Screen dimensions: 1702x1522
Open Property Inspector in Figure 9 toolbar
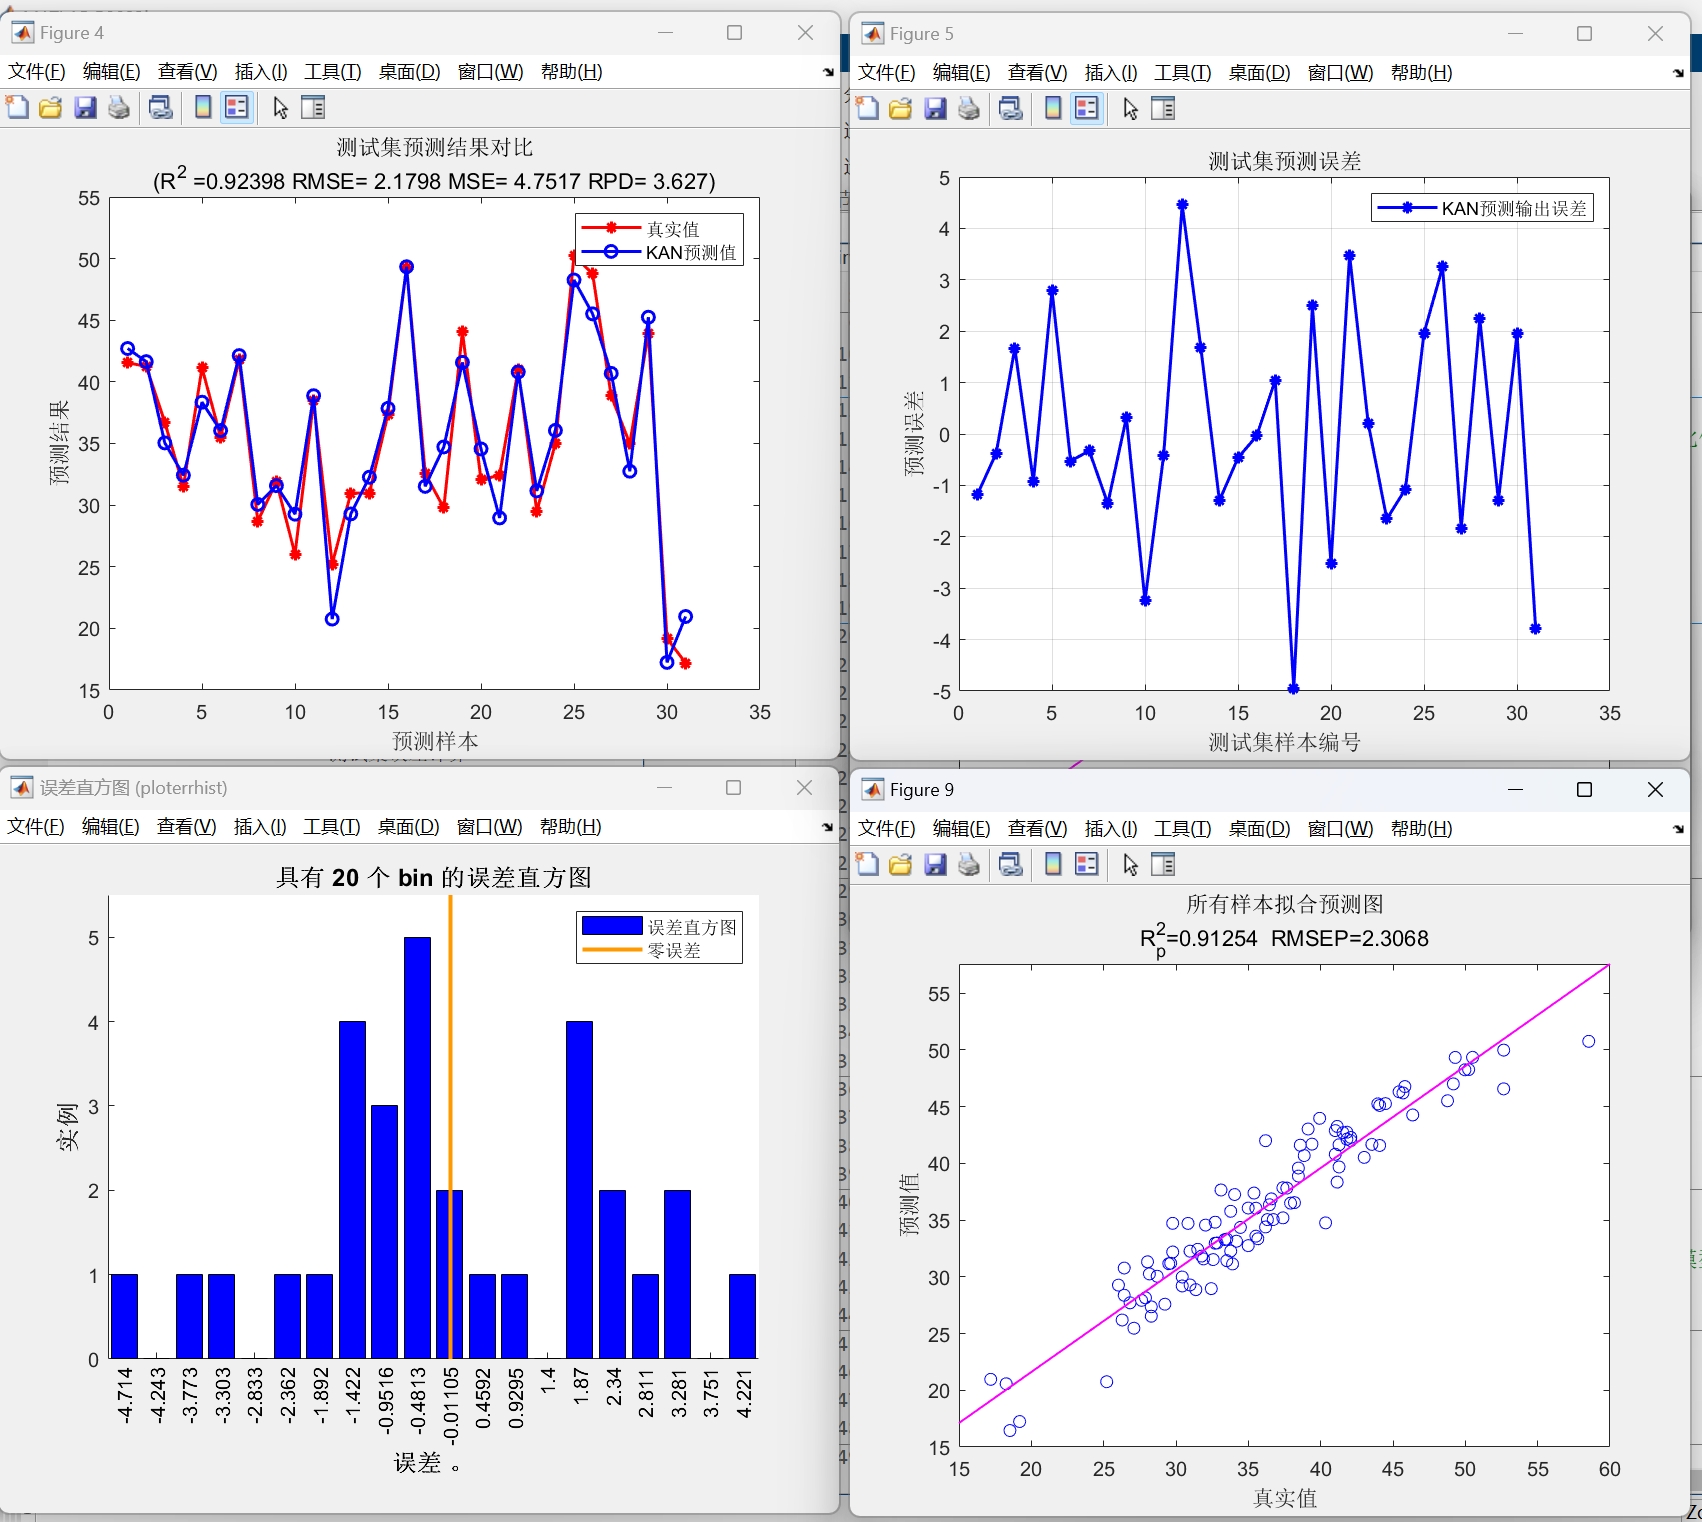pos(1163,865)
